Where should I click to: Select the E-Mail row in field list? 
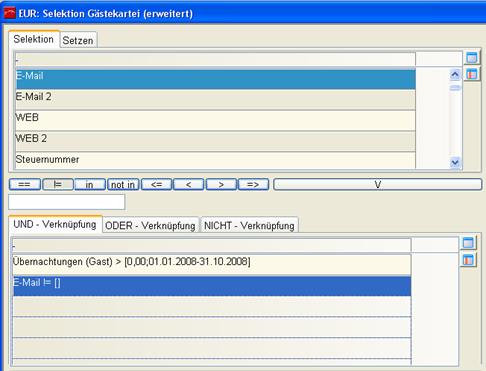(x=215, y=79)
